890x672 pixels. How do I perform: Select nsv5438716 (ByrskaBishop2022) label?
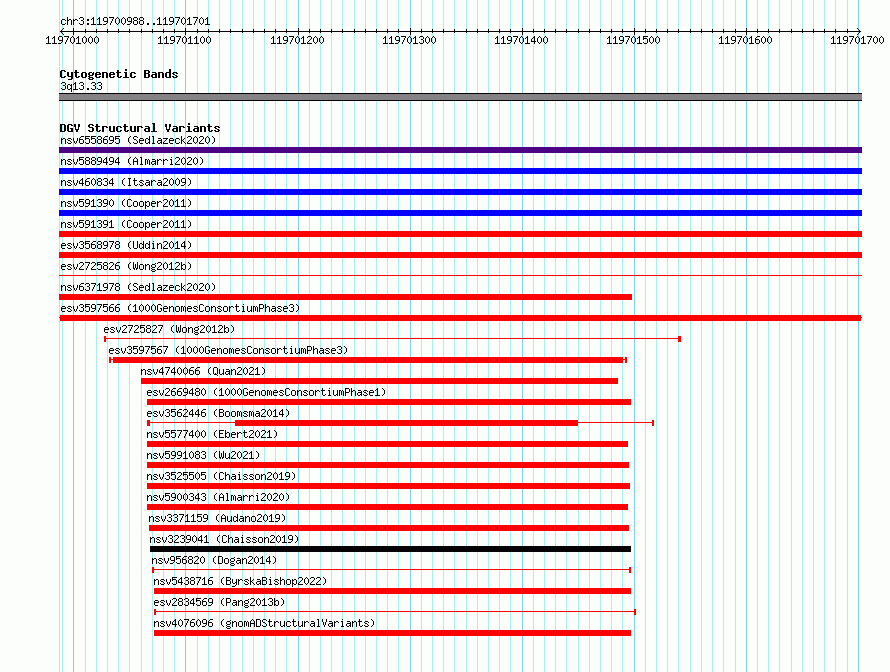click(240, 581)
